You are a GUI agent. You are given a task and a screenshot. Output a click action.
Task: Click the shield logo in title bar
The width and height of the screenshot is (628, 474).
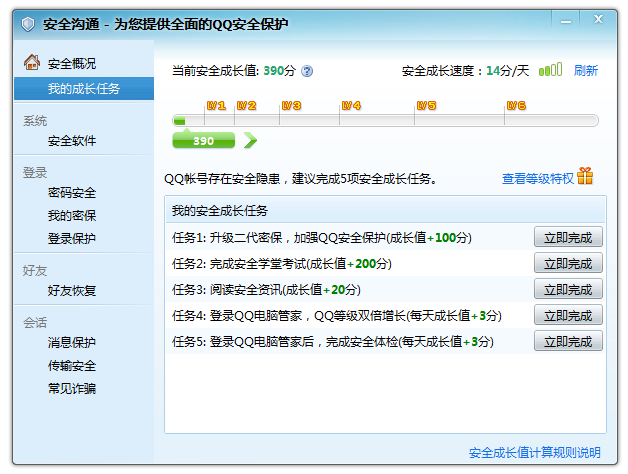coord(28,23)
